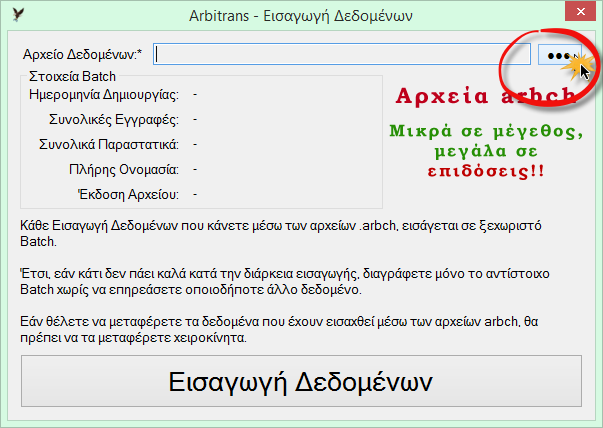Click the paragraph starting Έτσι, εάν κάτι
Viewport: 603px width, 428px height.
(285, 281)
